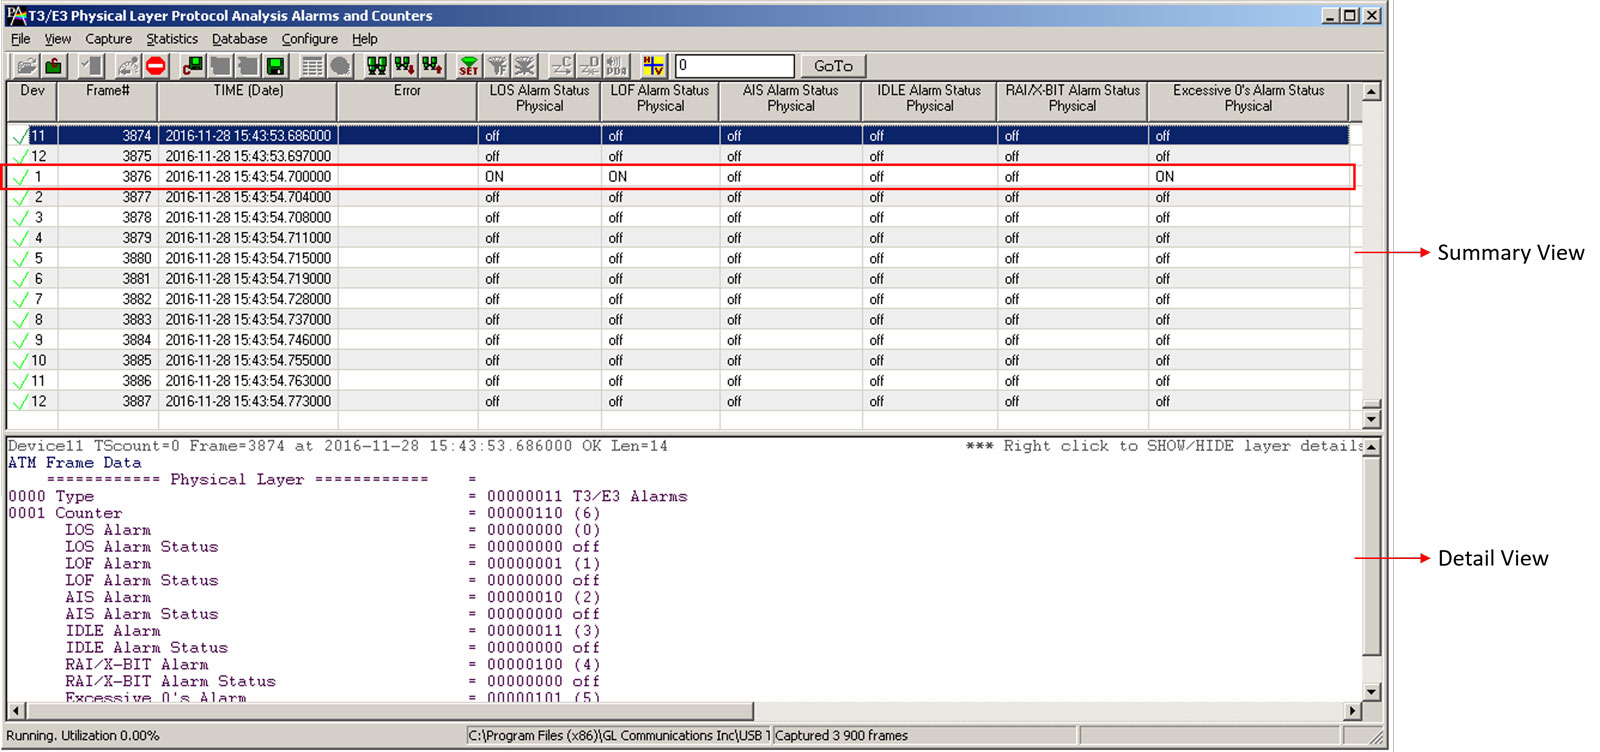Viewport: 1600px width, 752px height.
Task: Click the save icon marked with red C
Action: 192,66
